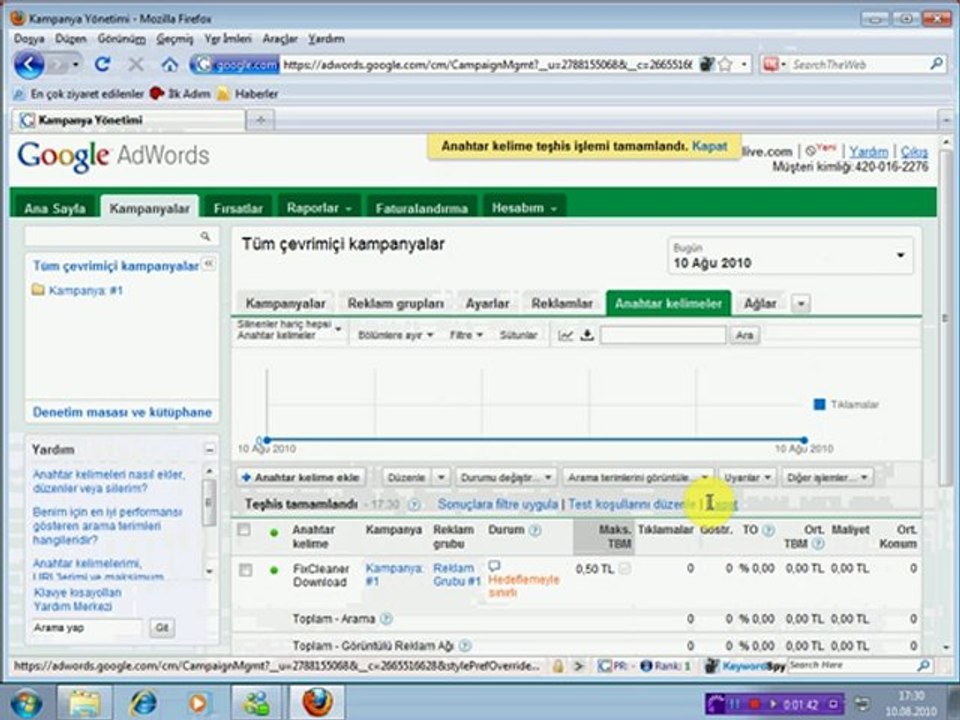
Task: Expand Silenler hariç hepsi filter dropdown
Action: (289, 329)
